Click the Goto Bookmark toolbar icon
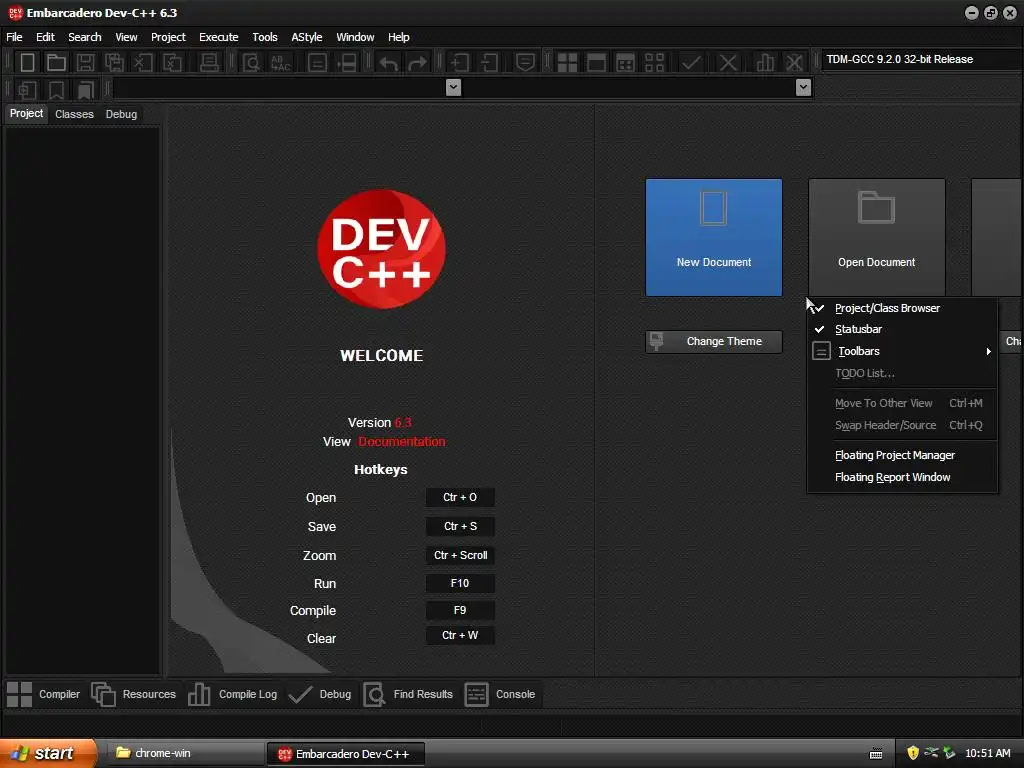 point(86,89)
